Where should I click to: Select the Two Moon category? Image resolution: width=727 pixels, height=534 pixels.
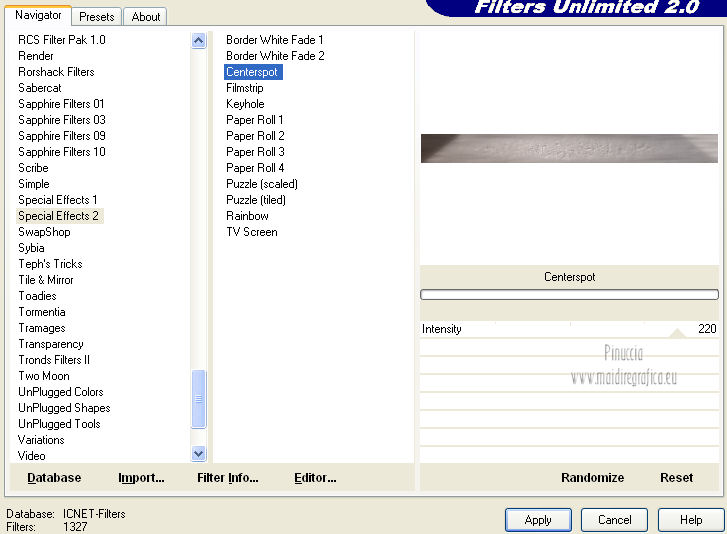44,376
